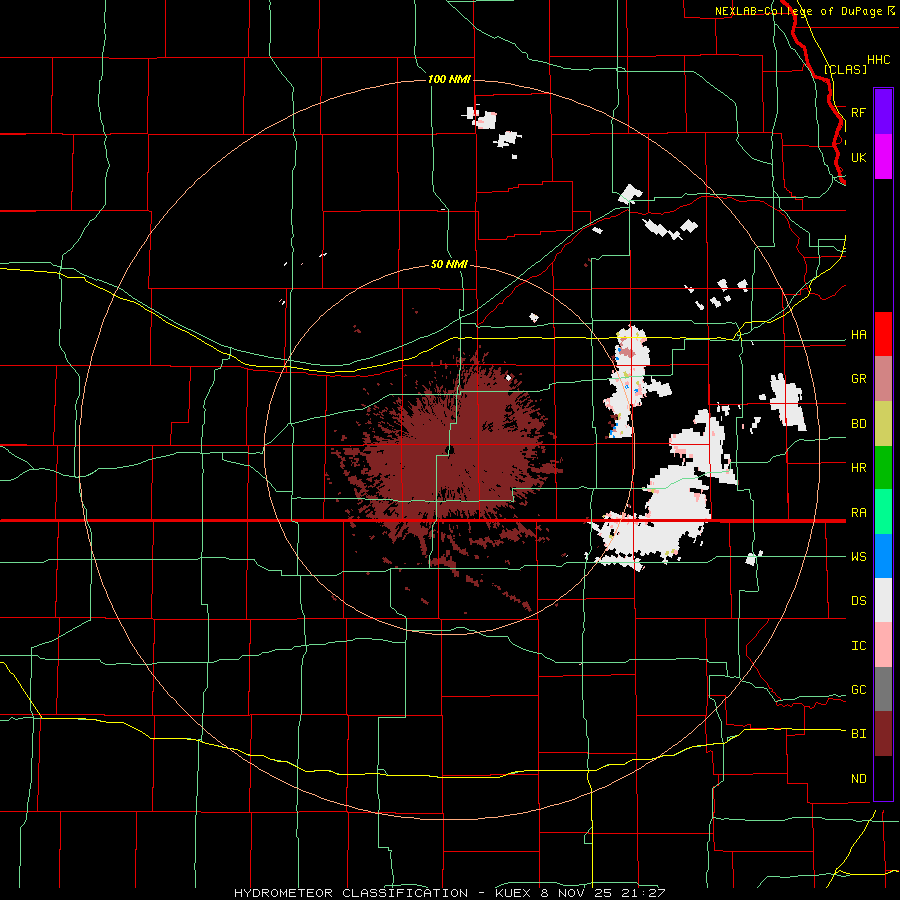
Task: Click the Hydrometeor Classification KUEX caption
Action: coord(449,893)
